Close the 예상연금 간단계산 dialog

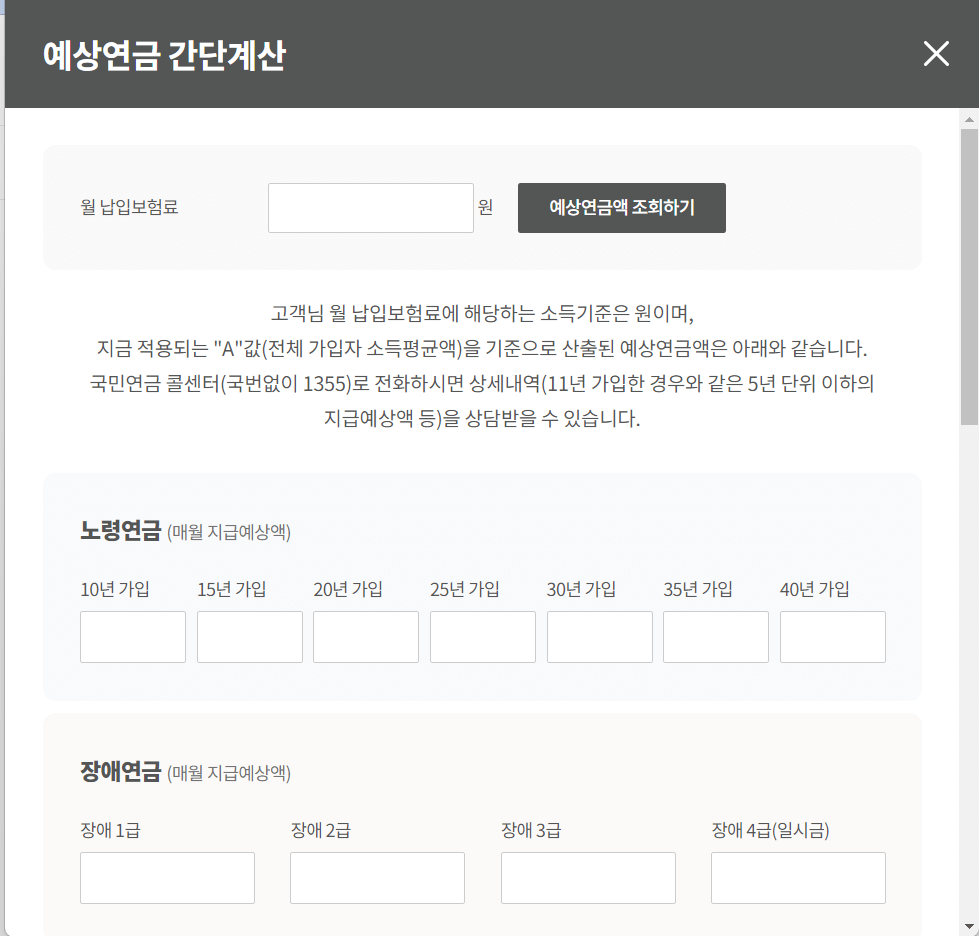[x=936, y=54]
